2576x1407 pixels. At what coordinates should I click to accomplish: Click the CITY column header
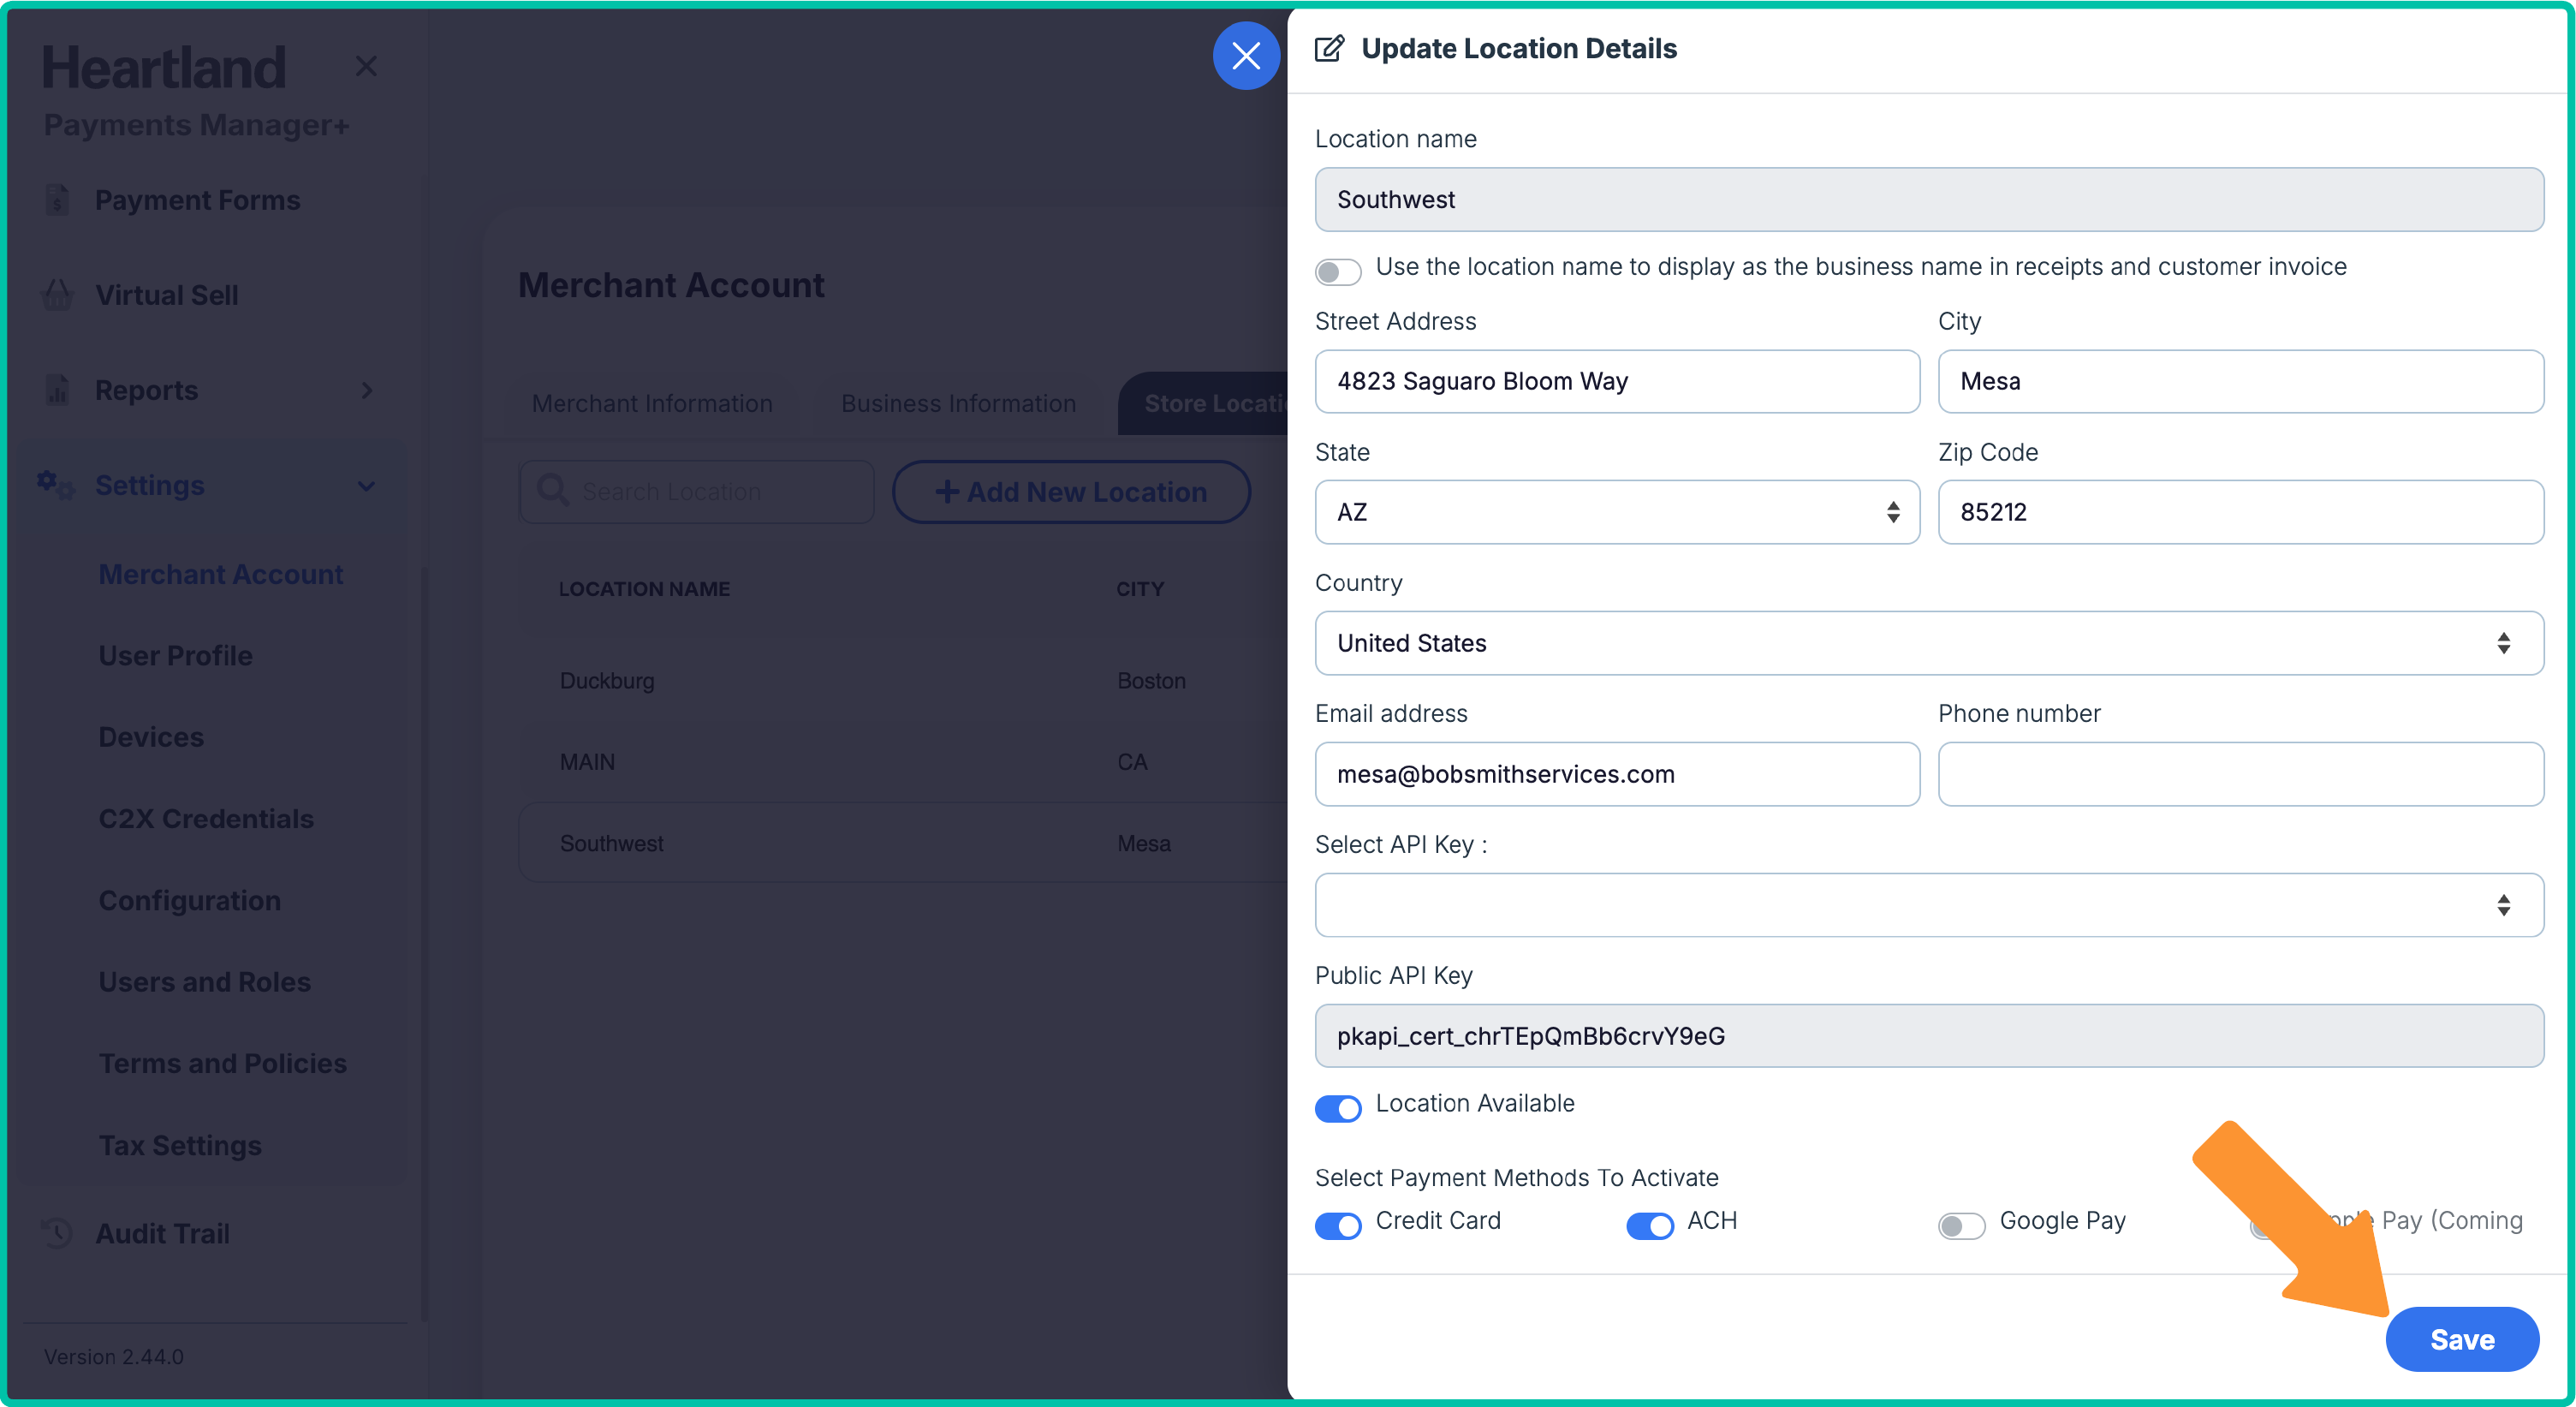click(x=1140, y=589)
